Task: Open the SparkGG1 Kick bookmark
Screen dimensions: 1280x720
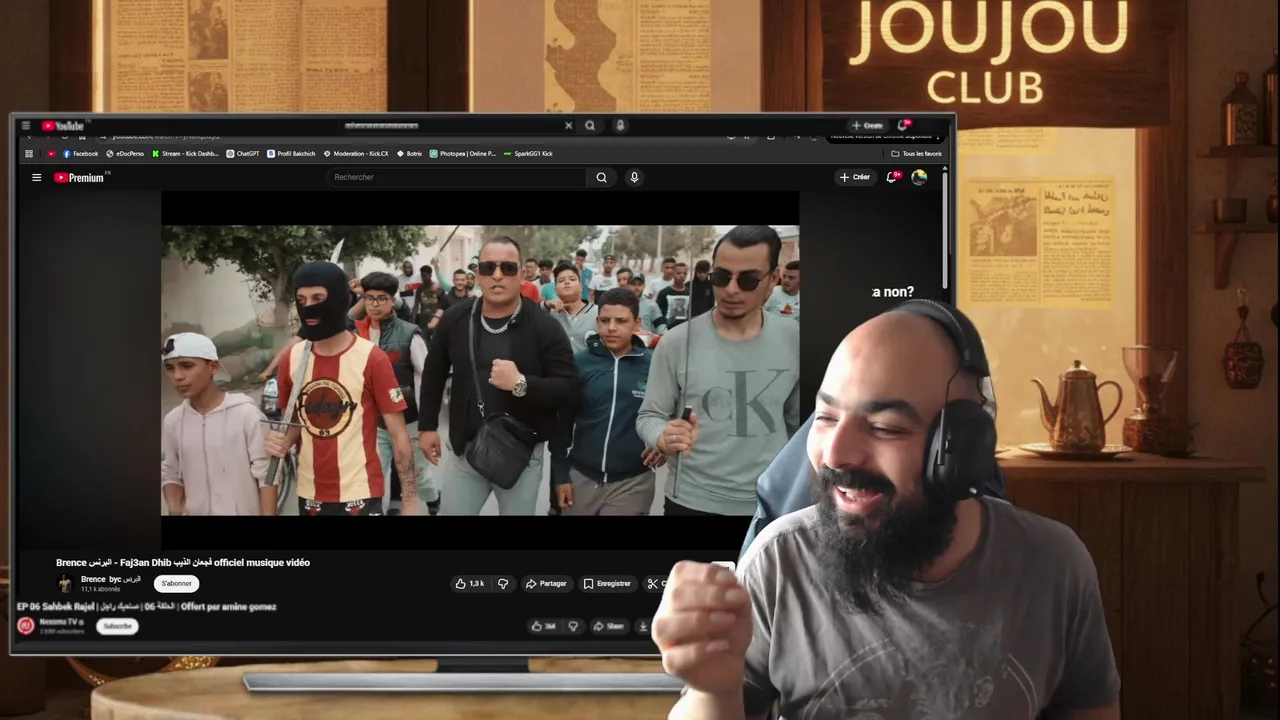Action: (x=528, y=154)
